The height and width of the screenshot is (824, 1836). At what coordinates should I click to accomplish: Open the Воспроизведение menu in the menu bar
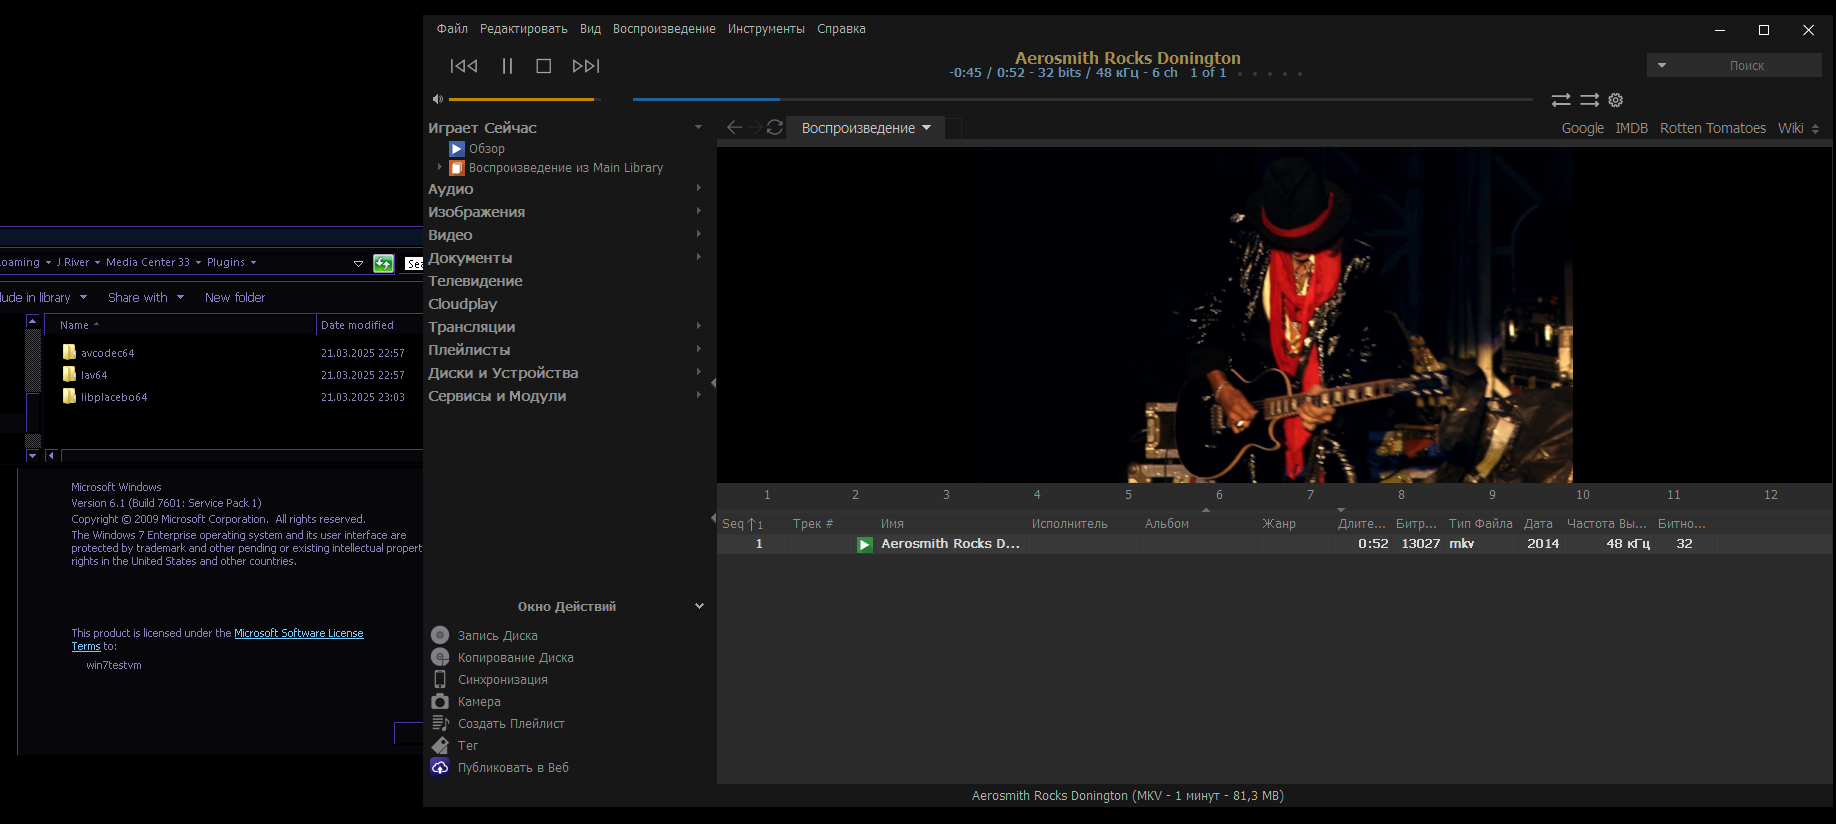[x=664, y=29]
